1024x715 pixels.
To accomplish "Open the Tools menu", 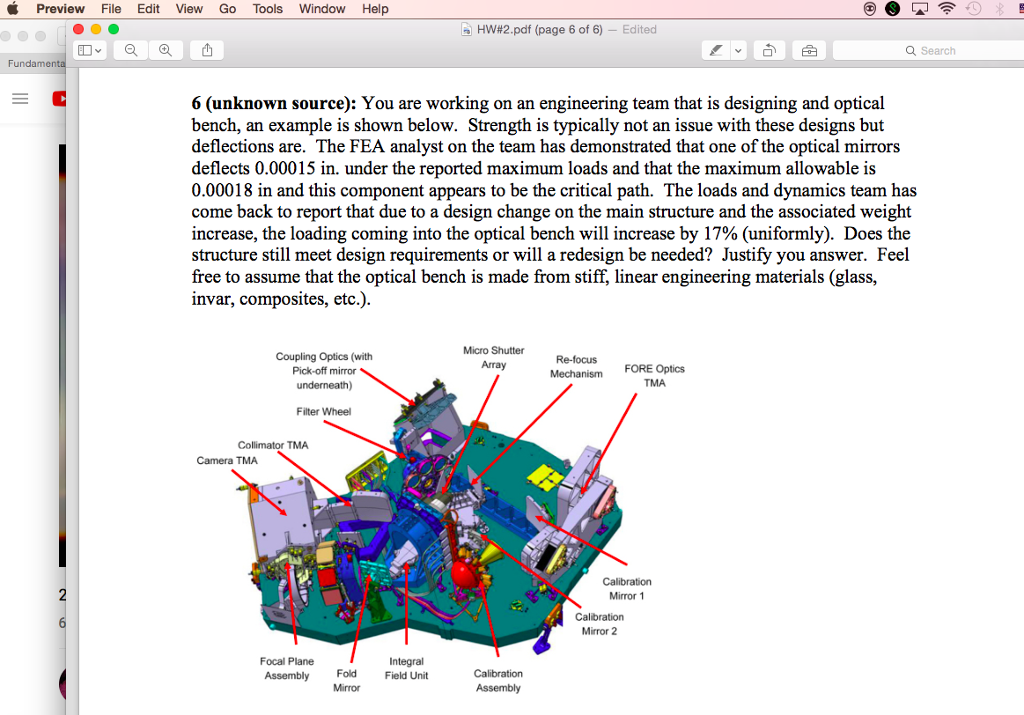I will (x=268, y=8).
